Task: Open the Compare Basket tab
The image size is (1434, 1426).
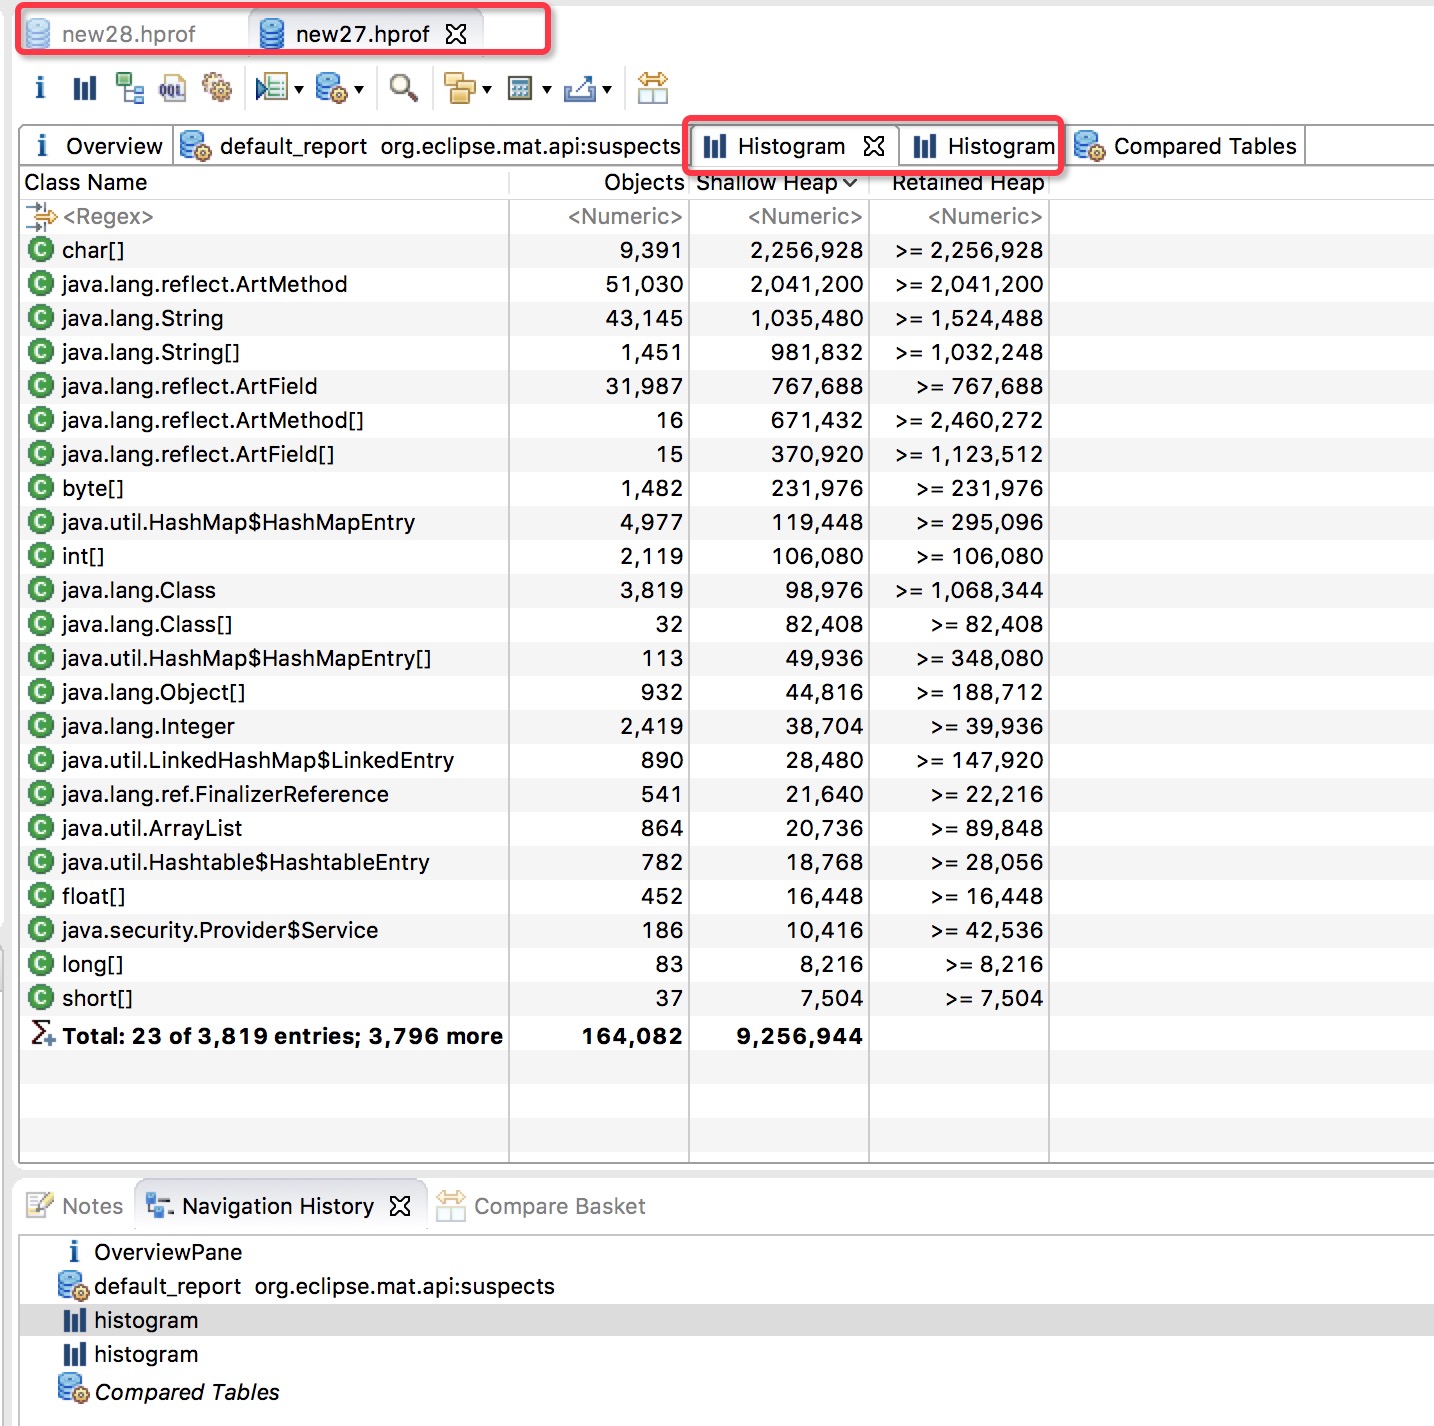Action: pos(542,1206)
